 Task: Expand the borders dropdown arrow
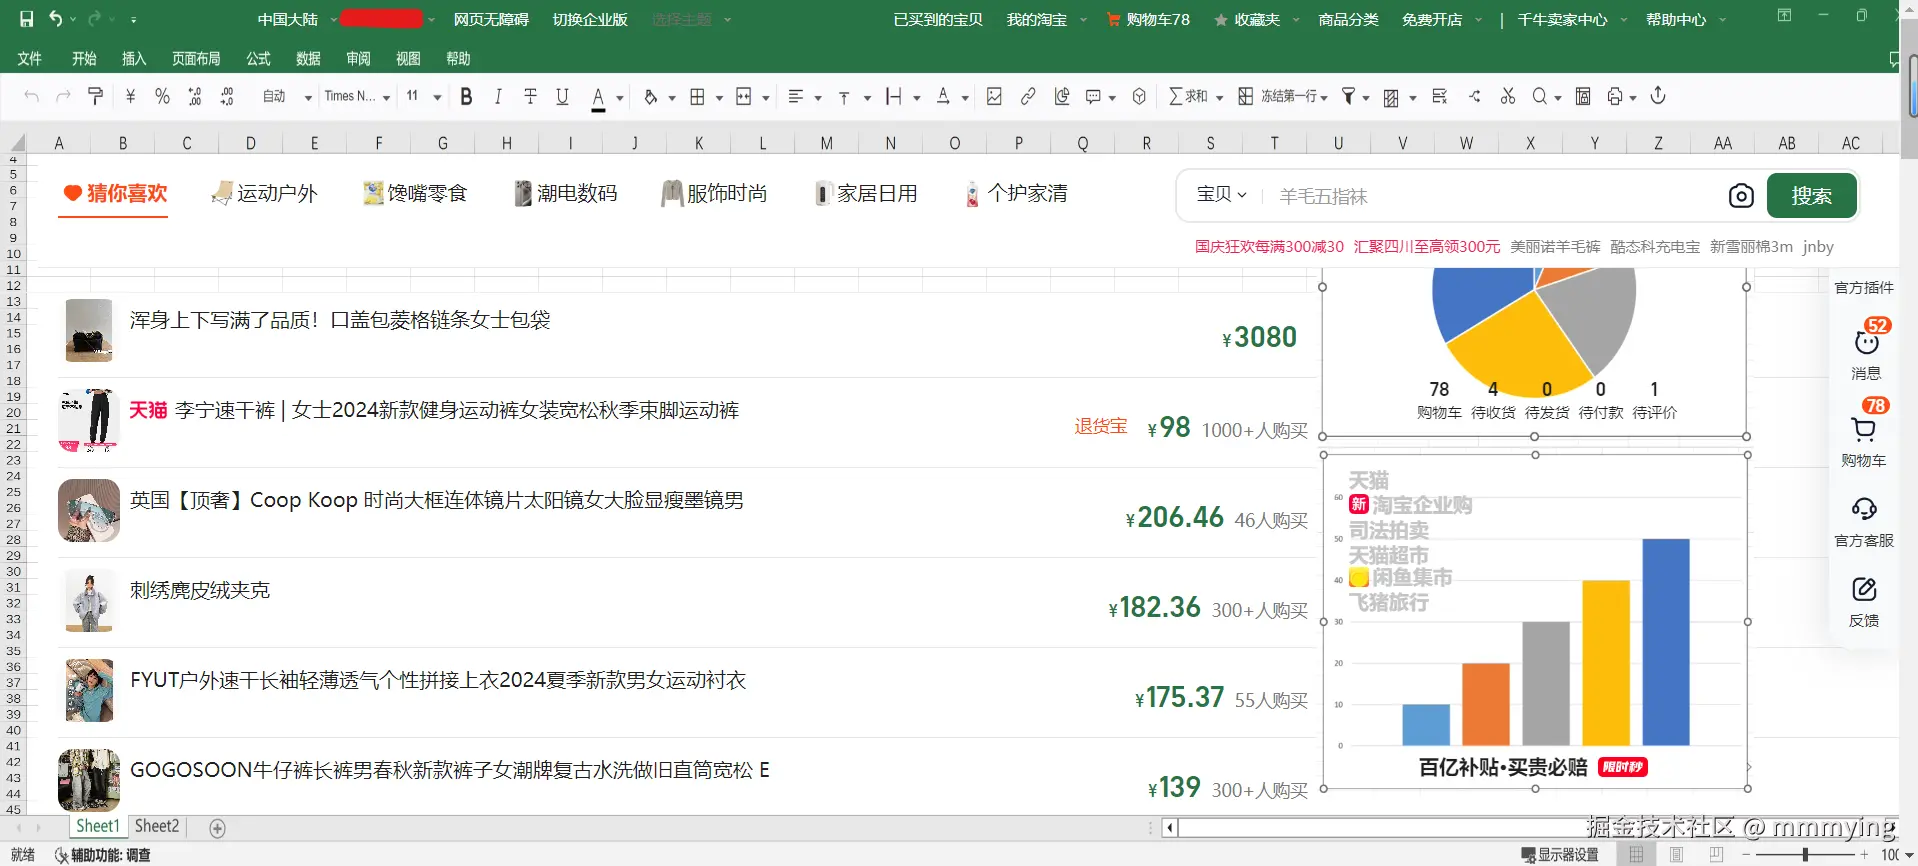tap(717, 97)
